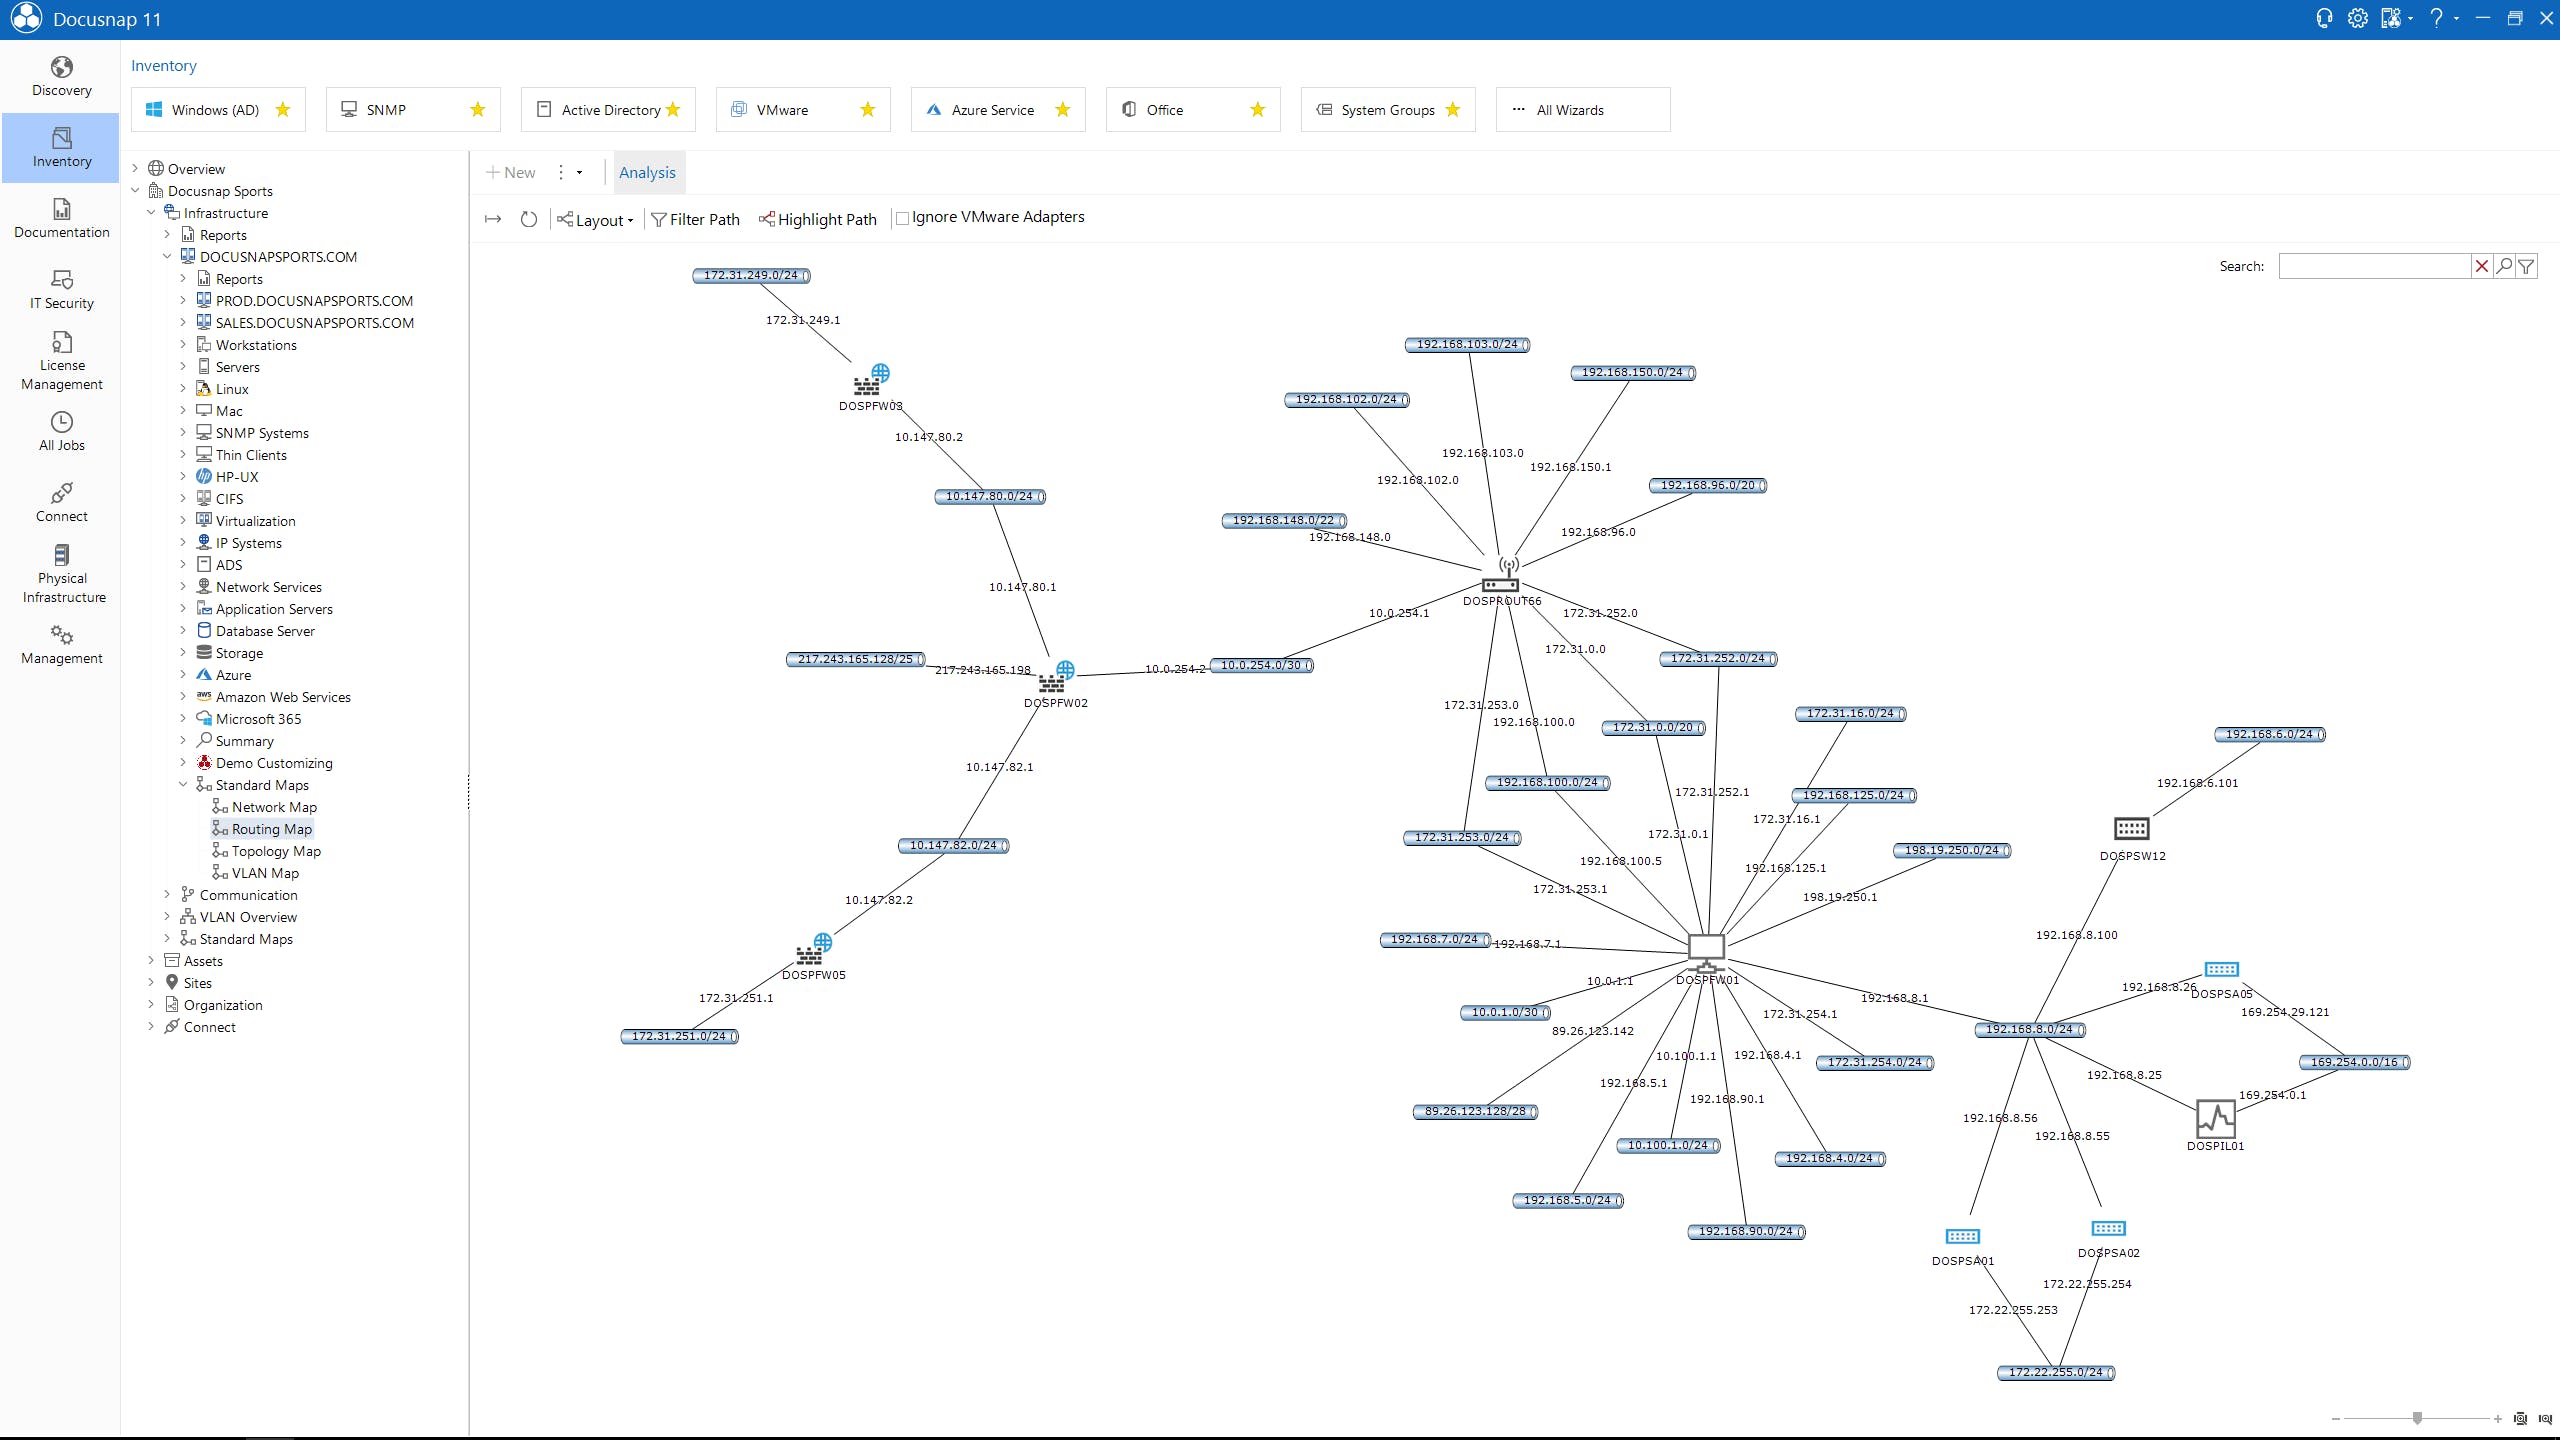Open the Discovery section in the sidebar
This screenshot has width=2560, height=1440.
(x=61, y=77)
